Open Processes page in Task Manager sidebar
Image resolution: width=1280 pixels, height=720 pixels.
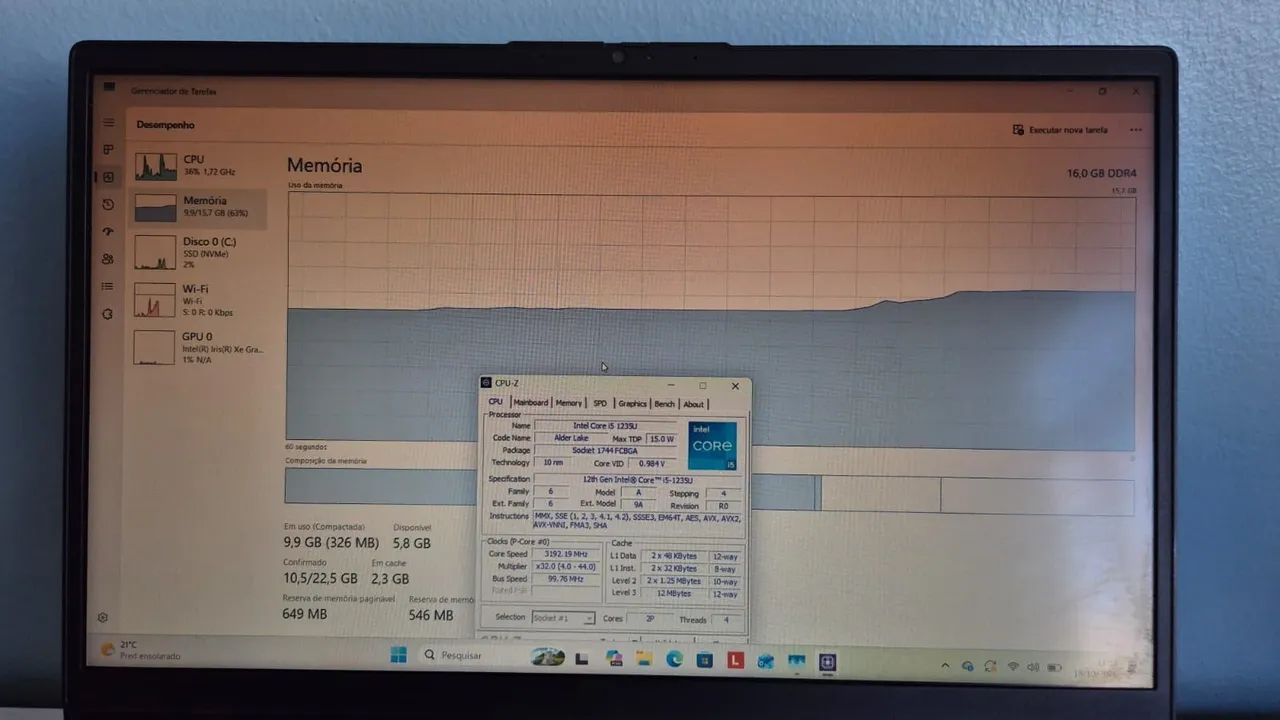click(x=108, y=150)
